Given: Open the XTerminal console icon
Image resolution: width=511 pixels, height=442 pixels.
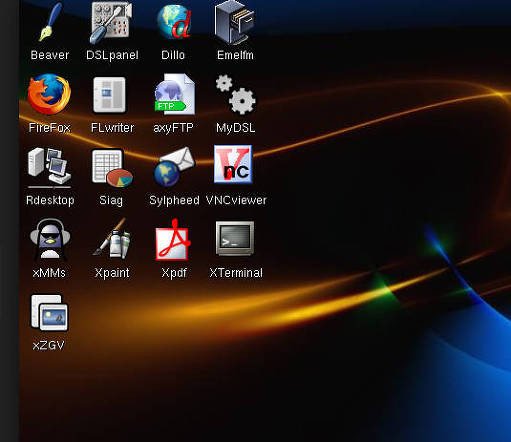Looking at the screenshot, I should (235, 239).
